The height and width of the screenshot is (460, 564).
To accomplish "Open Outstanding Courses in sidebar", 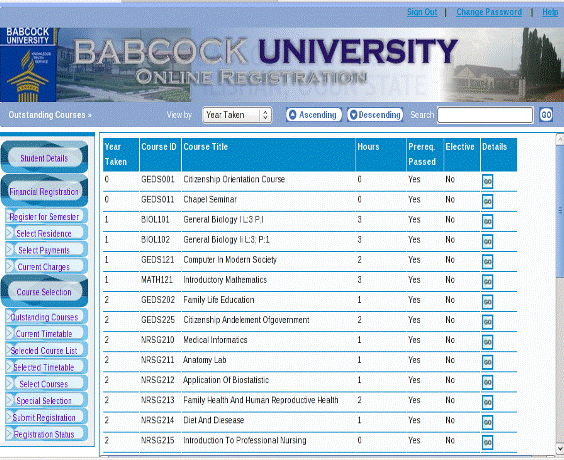I will [46, 317].
